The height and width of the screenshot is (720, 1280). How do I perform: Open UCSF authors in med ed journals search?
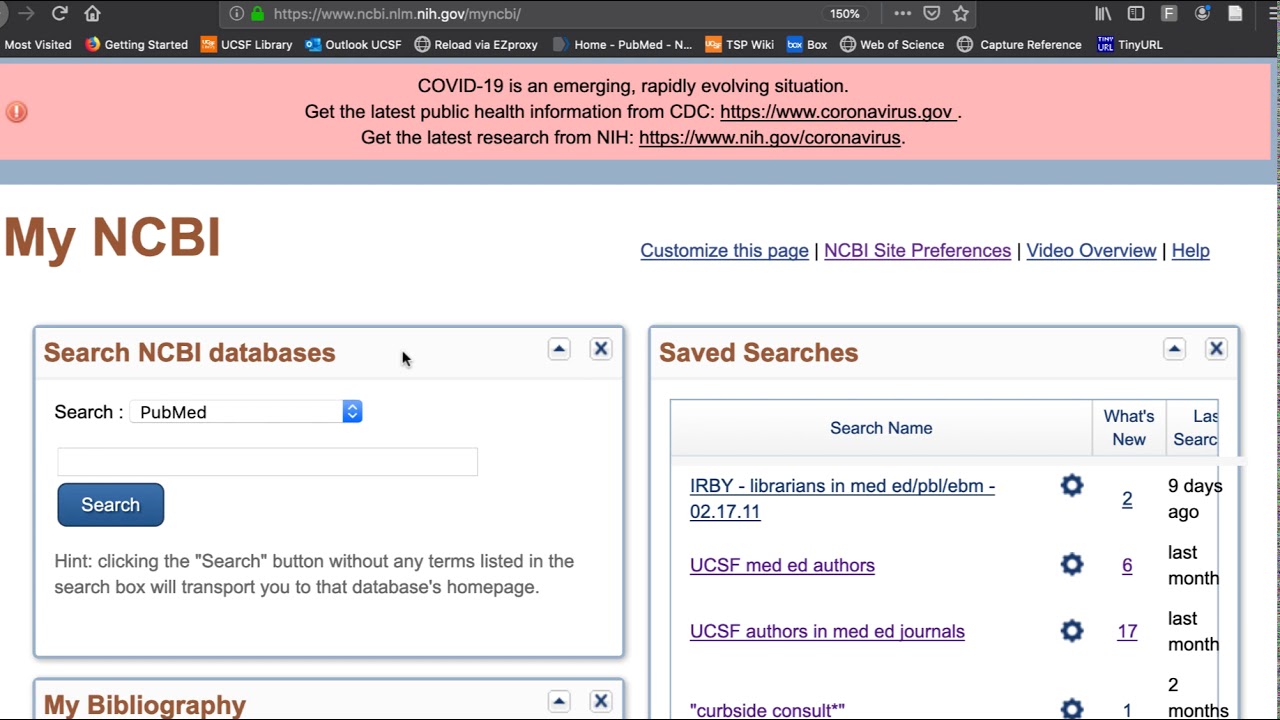click(827, 632)
